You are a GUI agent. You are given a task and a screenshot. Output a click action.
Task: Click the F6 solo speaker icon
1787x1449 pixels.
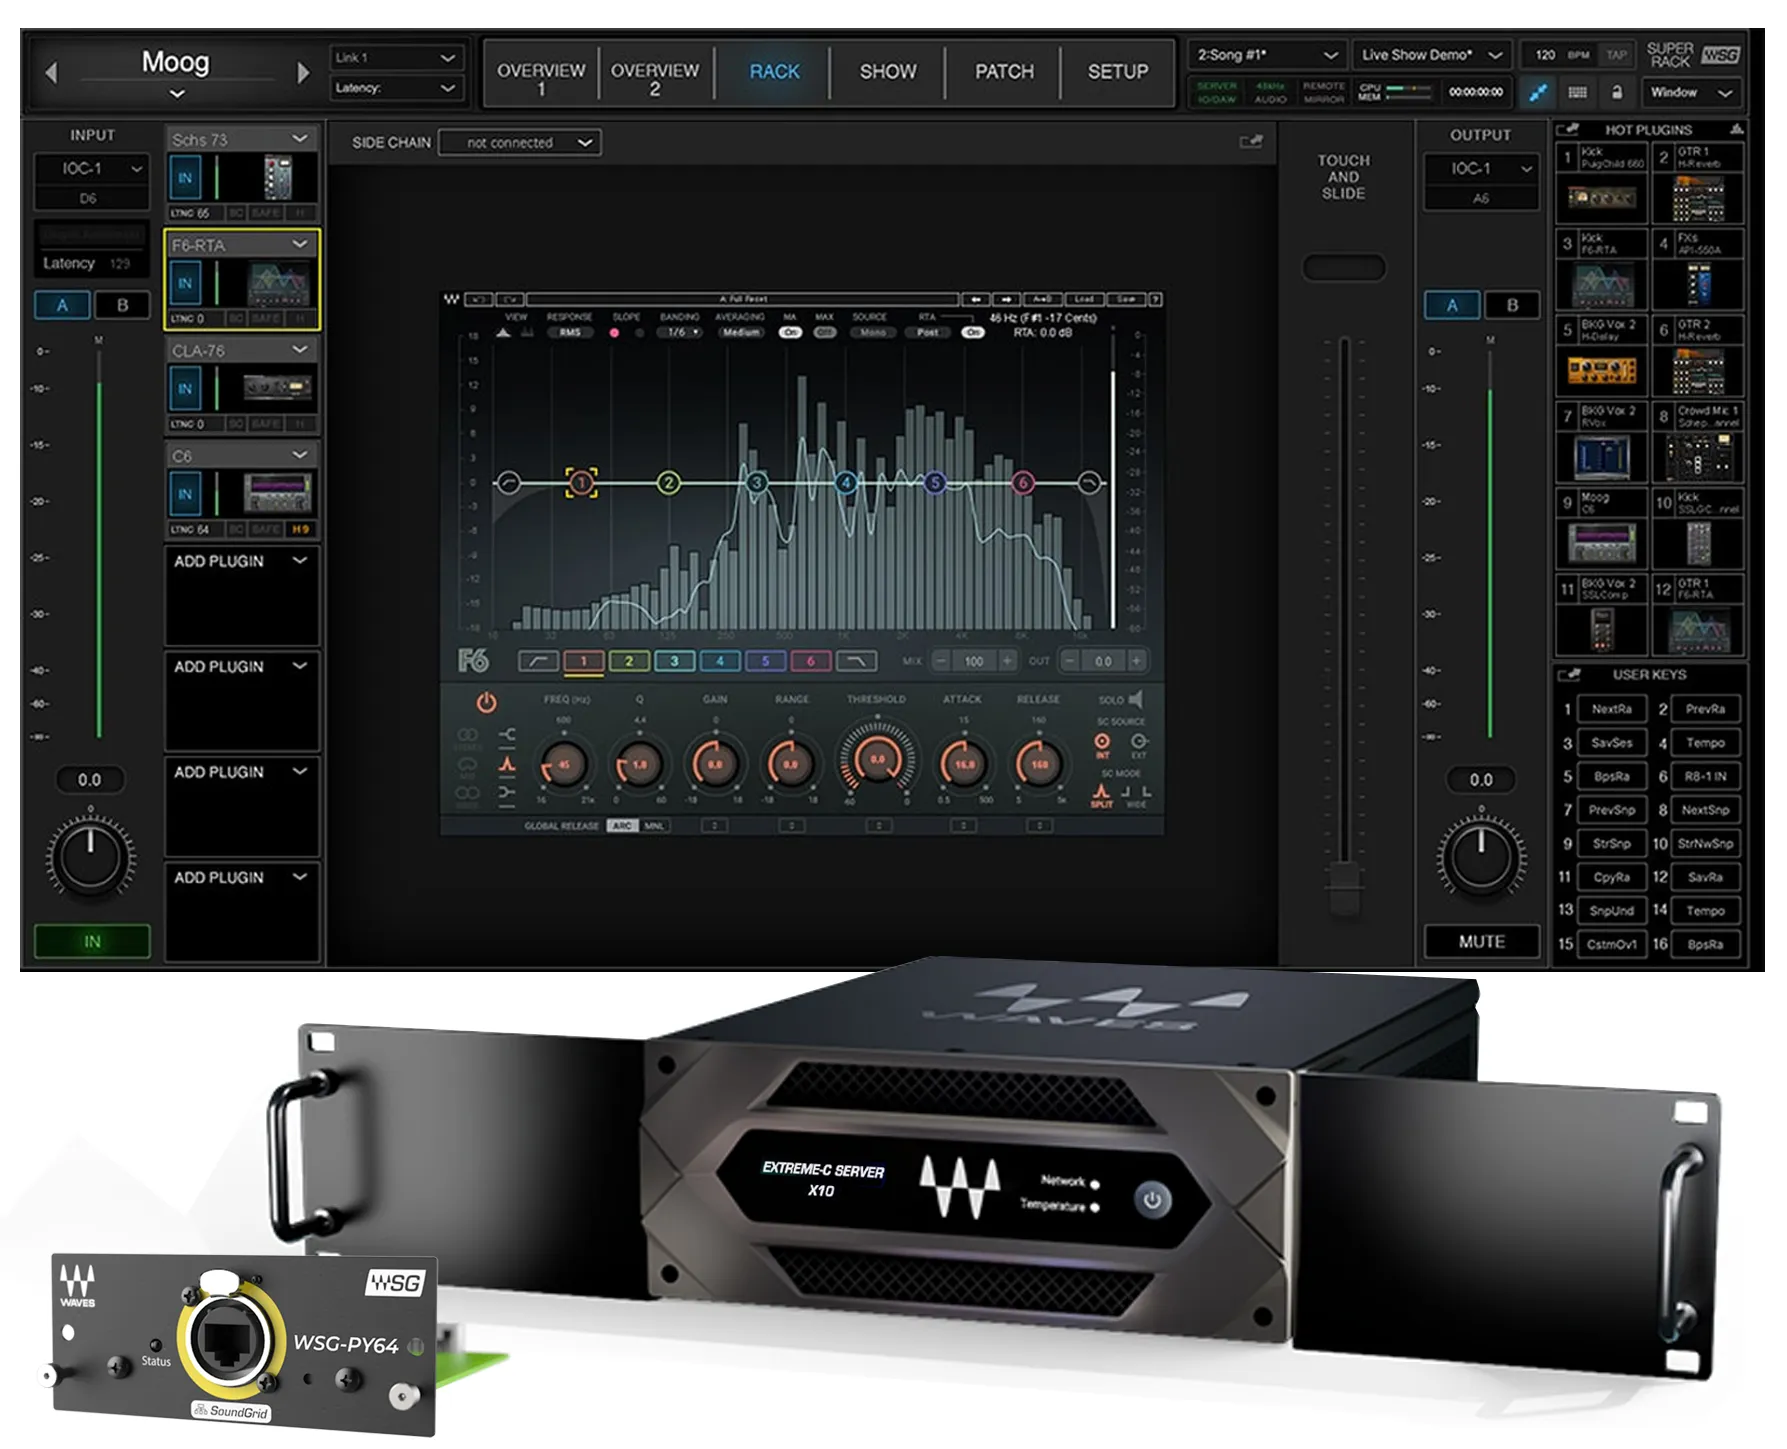pyautogui.click(x=1136, y=699)
